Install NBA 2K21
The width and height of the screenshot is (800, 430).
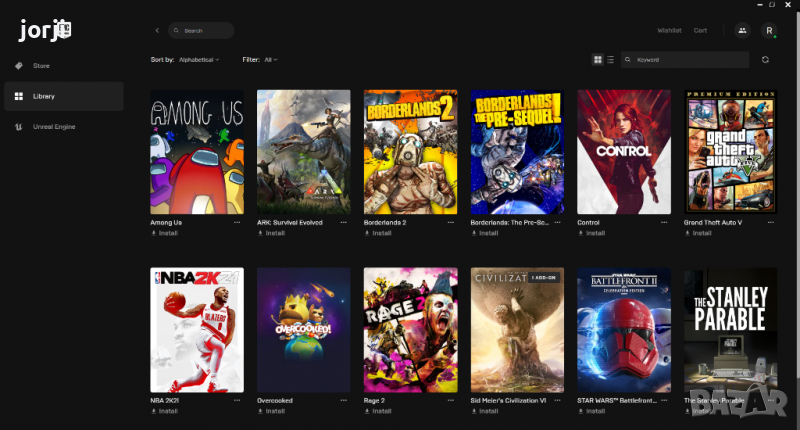click(x=164, y=411)
